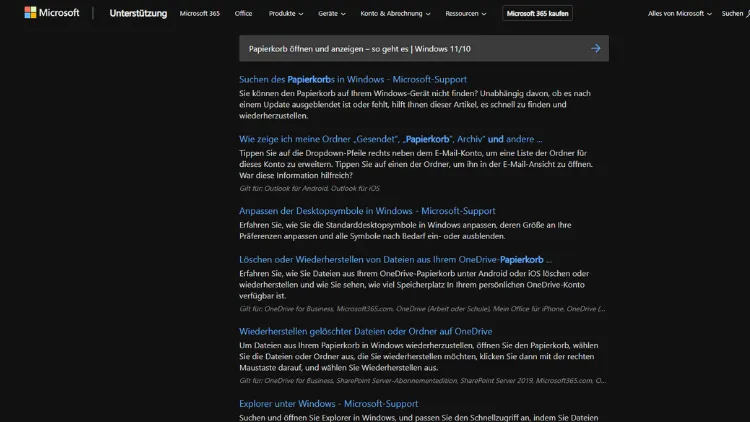750x422 pixels.
Task: Expand Konto & Abrechnung dropdown
Action: 395,13
